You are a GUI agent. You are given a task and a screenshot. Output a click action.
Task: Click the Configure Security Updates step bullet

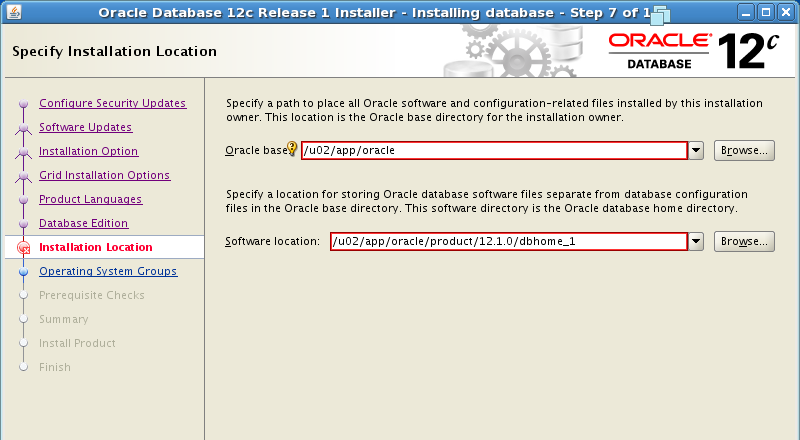(23, 104)
